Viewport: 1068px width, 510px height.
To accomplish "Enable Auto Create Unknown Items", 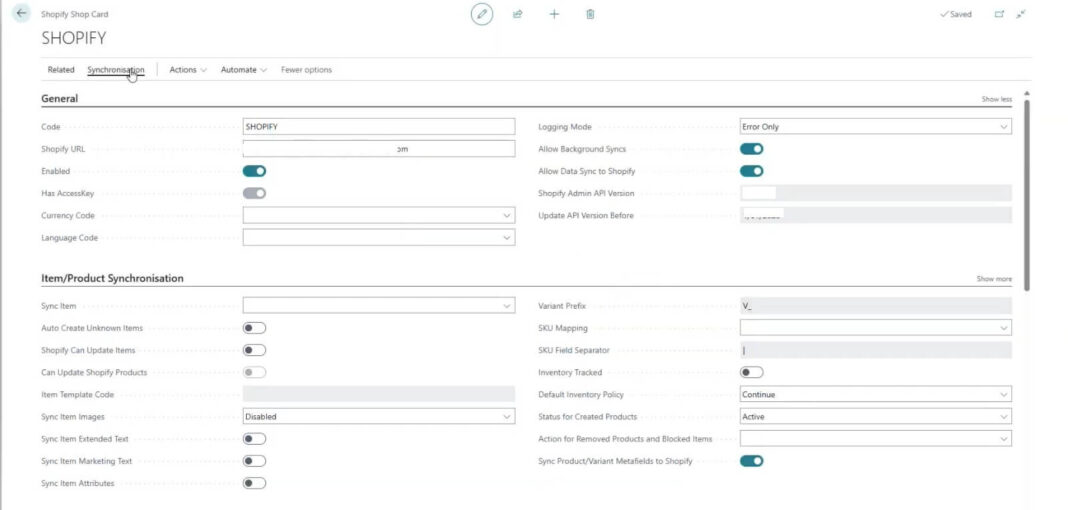I will tap(254, 328).
